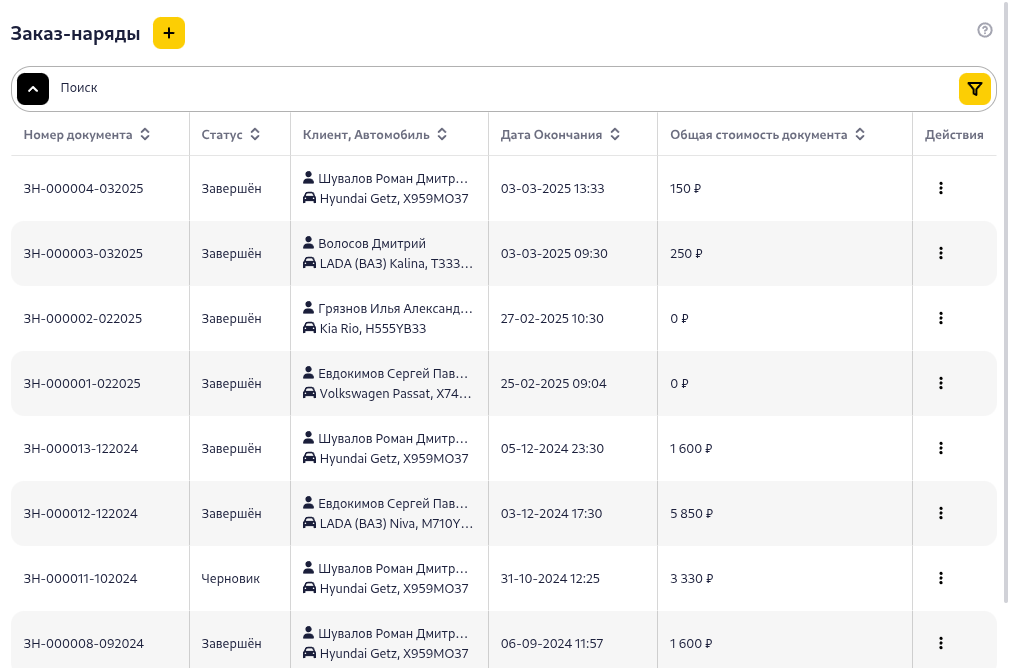Open actions menu for ЗН-000002-022025
The image size is (1009, 668).
[940, 318]
